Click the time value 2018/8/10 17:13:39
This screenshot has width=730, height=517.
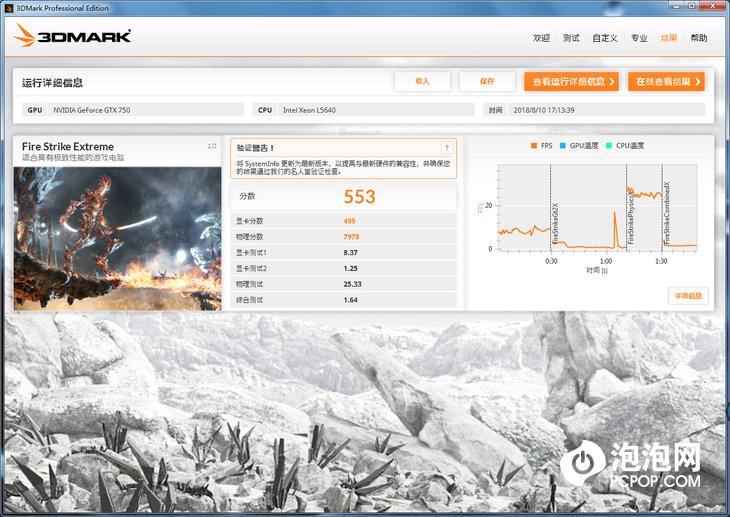pos(544,110)
